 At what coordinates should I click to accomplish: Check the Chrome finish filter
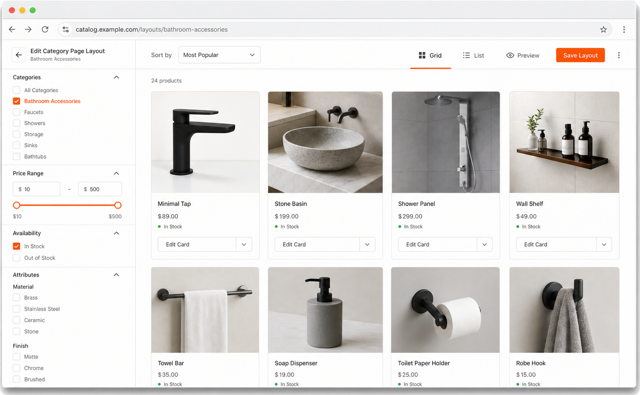click(16, 368)
